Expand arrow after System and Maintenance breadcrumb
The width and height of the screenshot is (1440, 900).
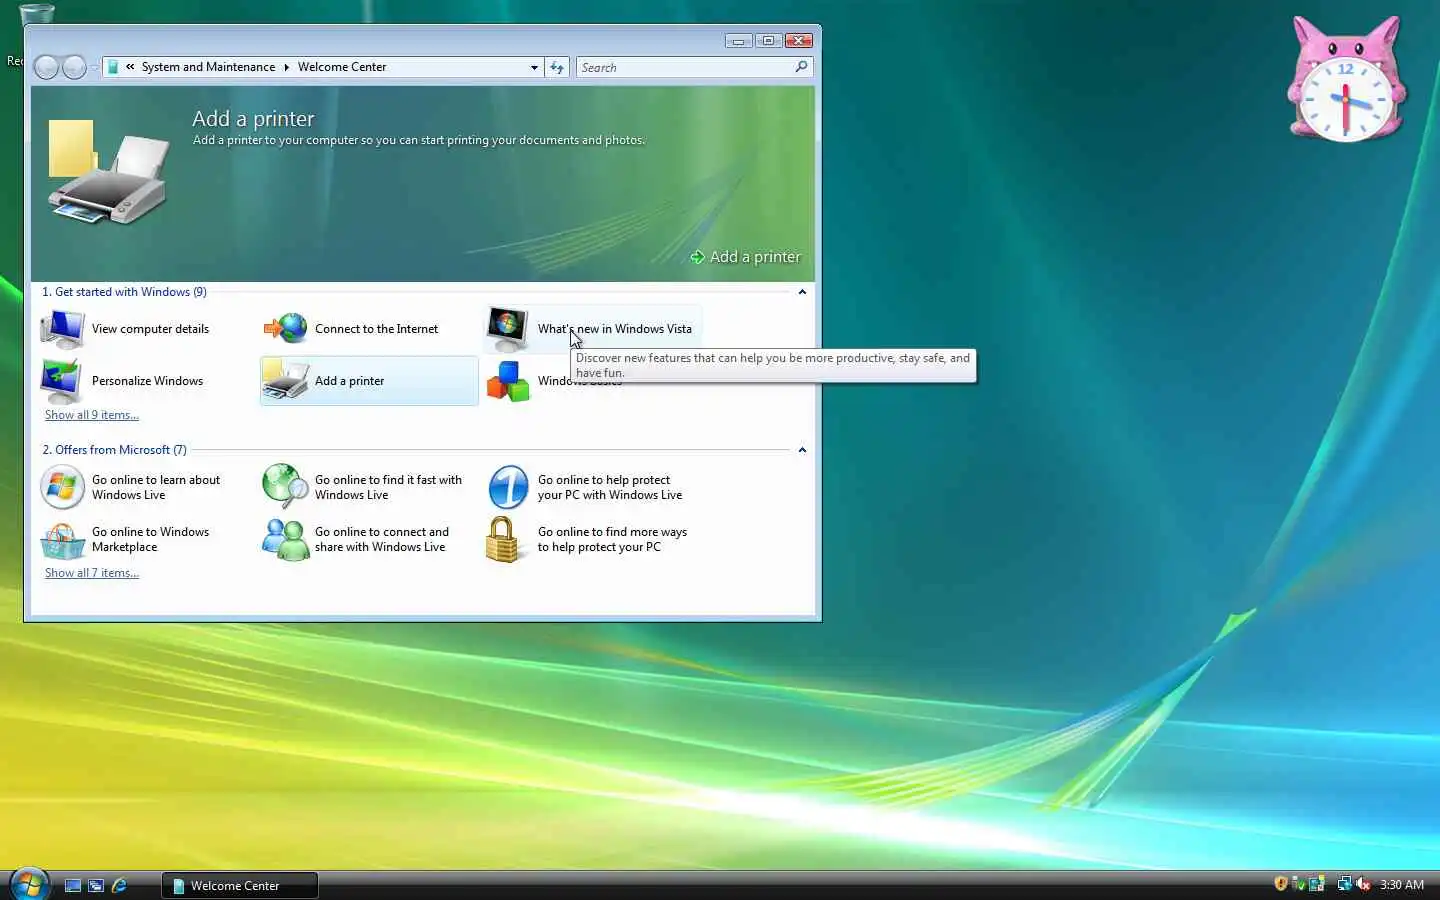pyautogui.click(x=286, y=67)
